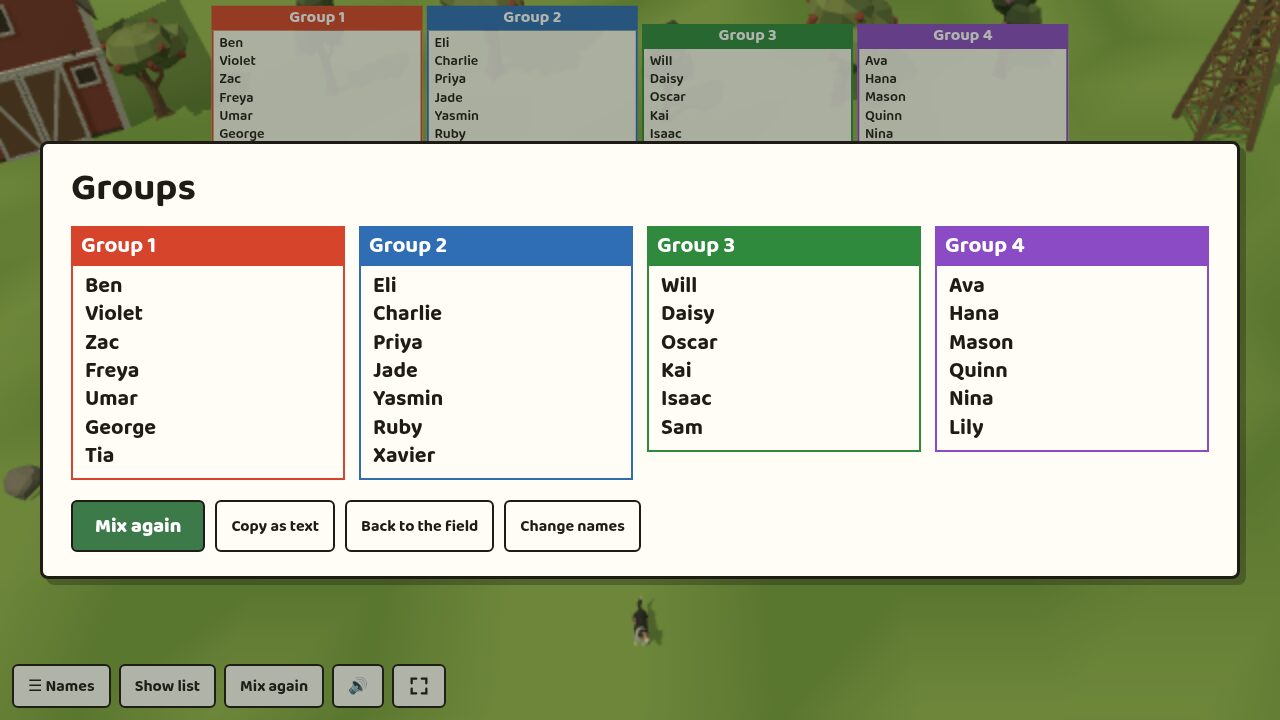Click Quinn in the Groups dialog
This screenshot has height=720, width=1280.
978,370
